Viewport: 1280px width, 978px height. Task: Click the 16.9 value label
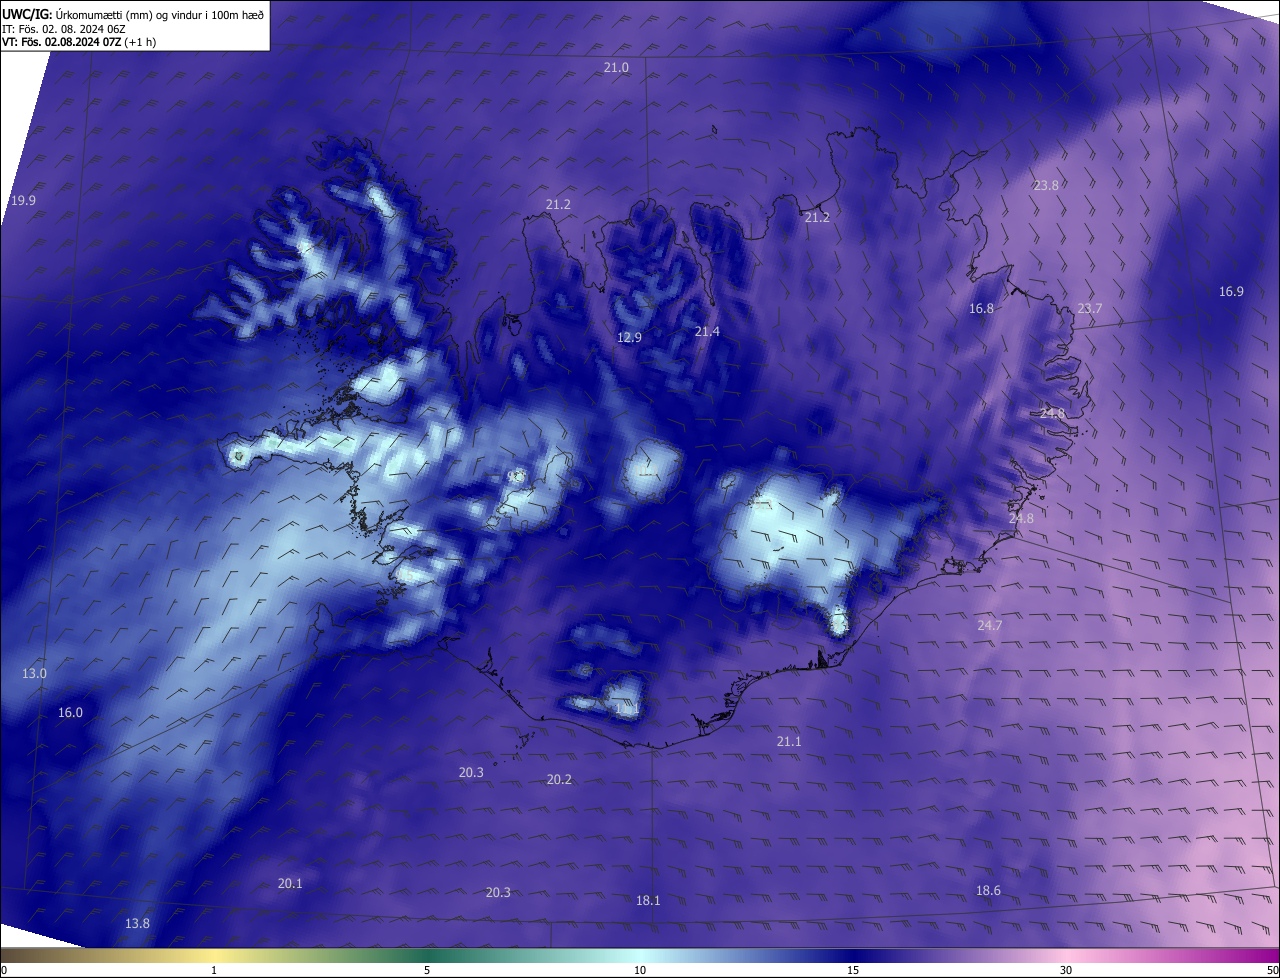click(1231, 291)
